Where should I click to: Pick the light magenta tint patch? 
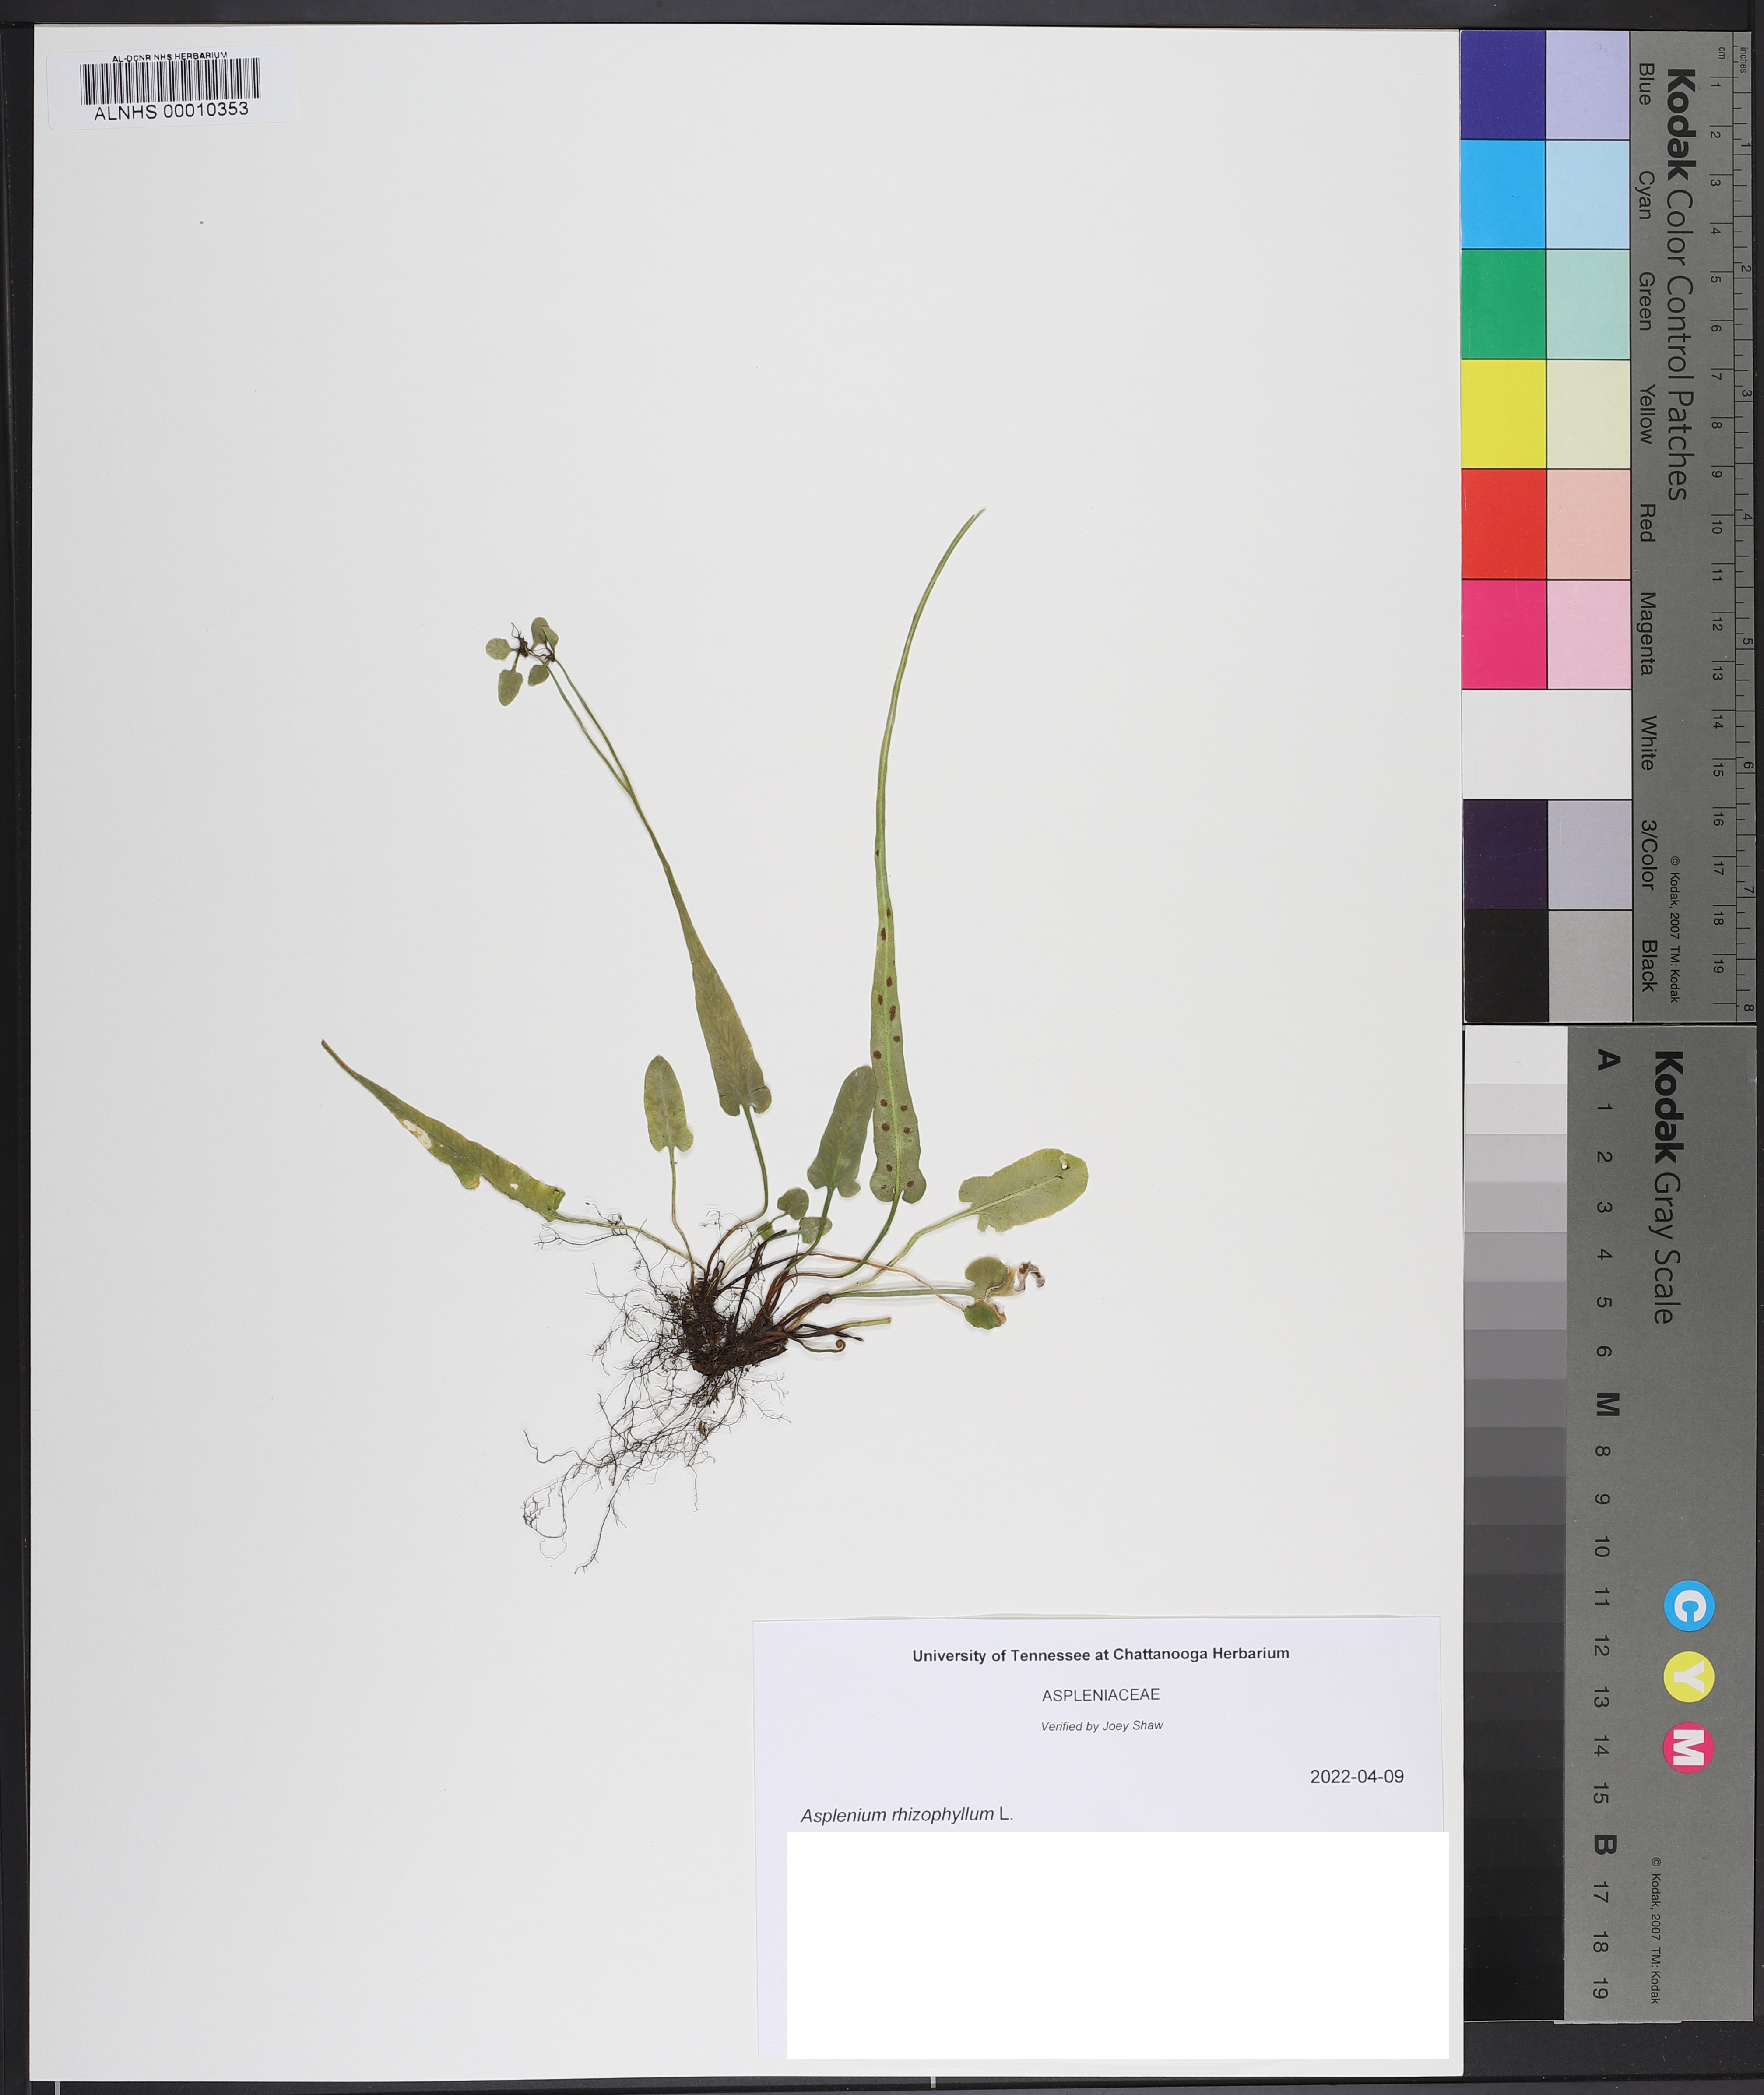pyautogui.click(x=1588, y=634)
